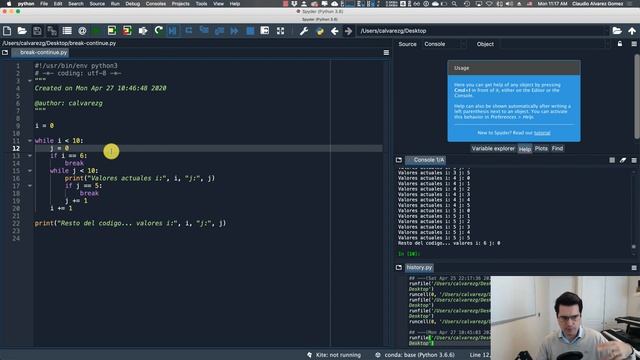Select the break-continue.py editor tab
Viewport: 640px width, 360px height.
tap(40, 53)
